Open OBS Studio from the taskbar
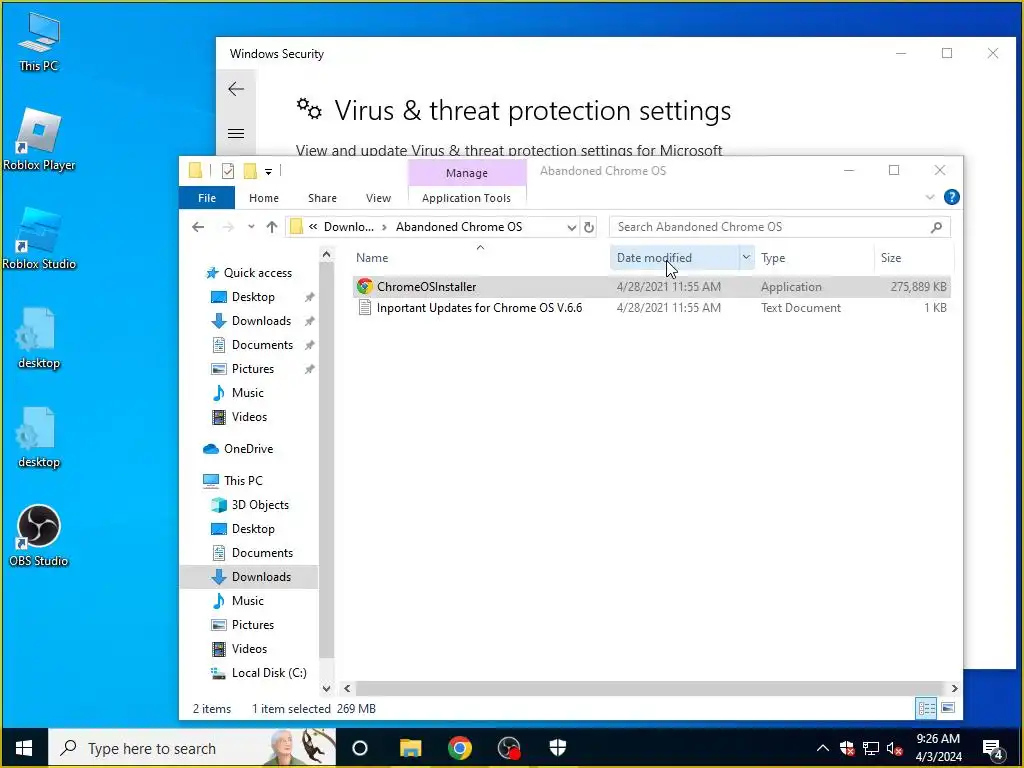 coord(509,748)
